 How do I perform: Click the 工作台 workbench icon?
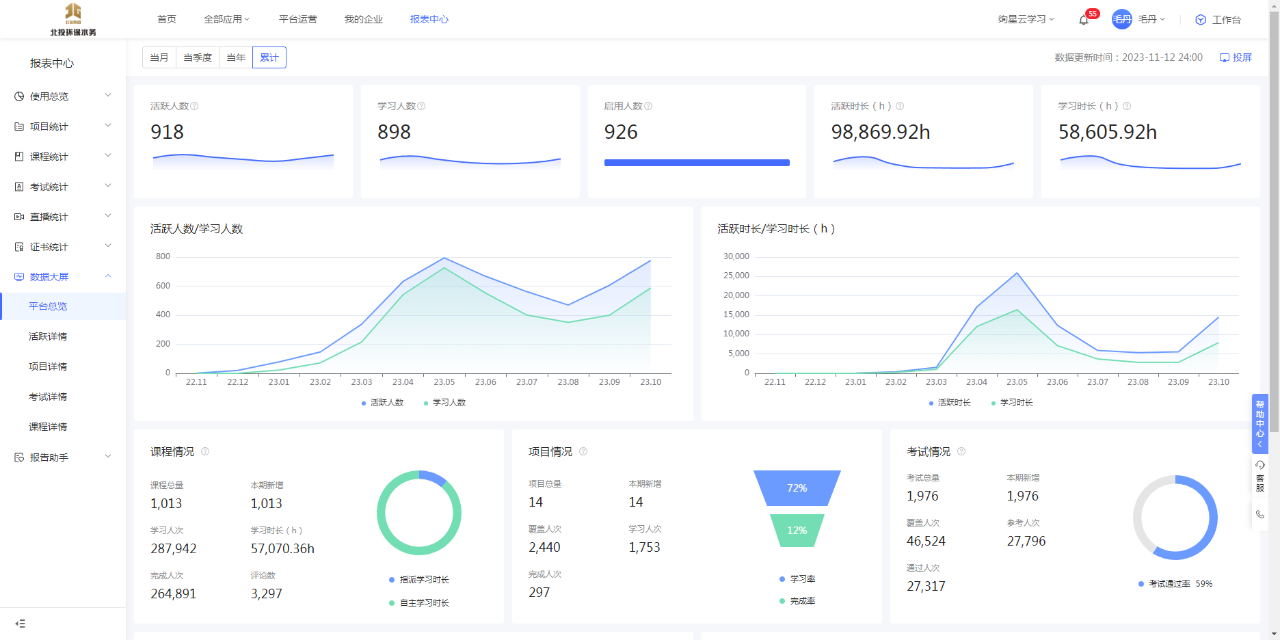pos(1200,19)
